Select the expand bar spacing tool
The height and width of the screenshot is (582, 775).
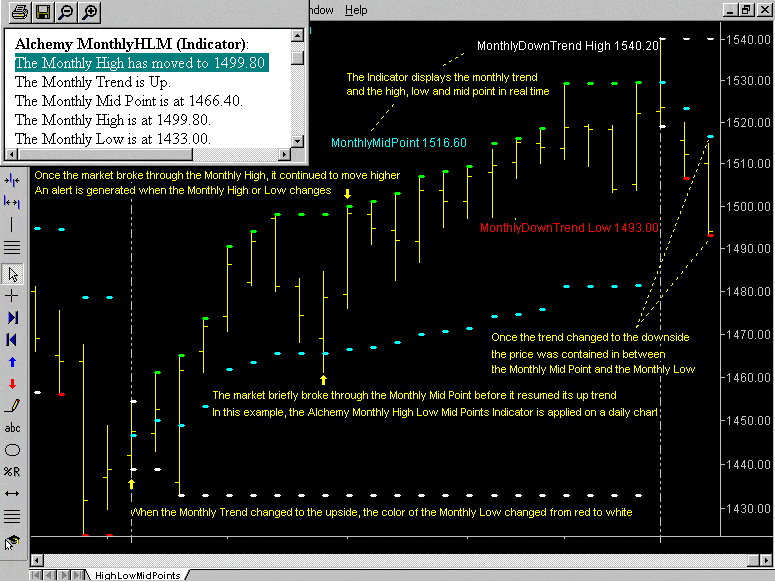[12, 202]
